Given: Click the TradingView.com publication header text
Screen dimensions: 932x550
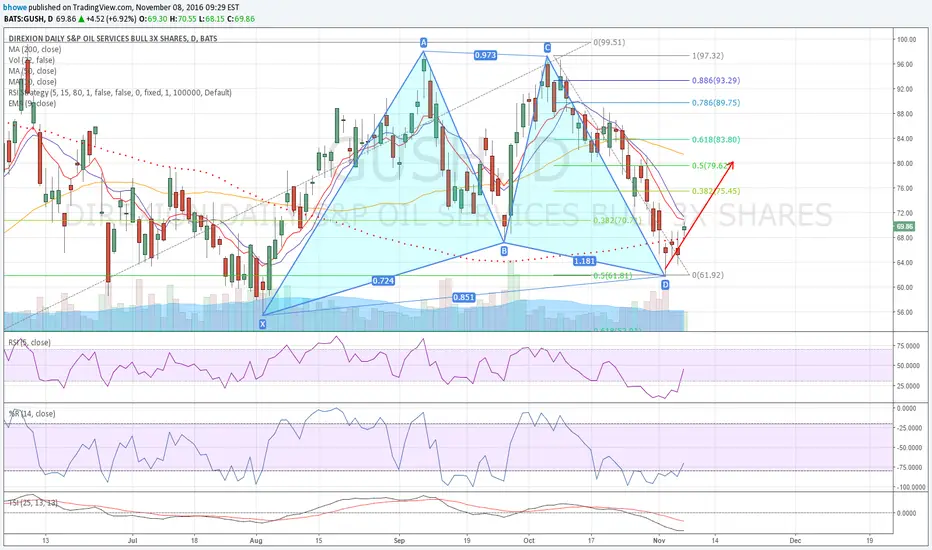Looking at the screenshot, I should (122, 8).
